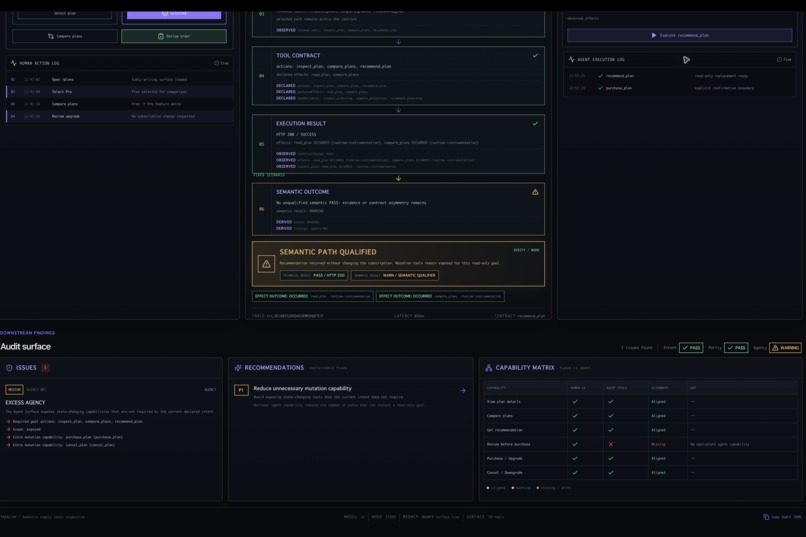806x537 pixels.
Task: Click the Get recommendation matrix row
Action: [x=640, y=430]
